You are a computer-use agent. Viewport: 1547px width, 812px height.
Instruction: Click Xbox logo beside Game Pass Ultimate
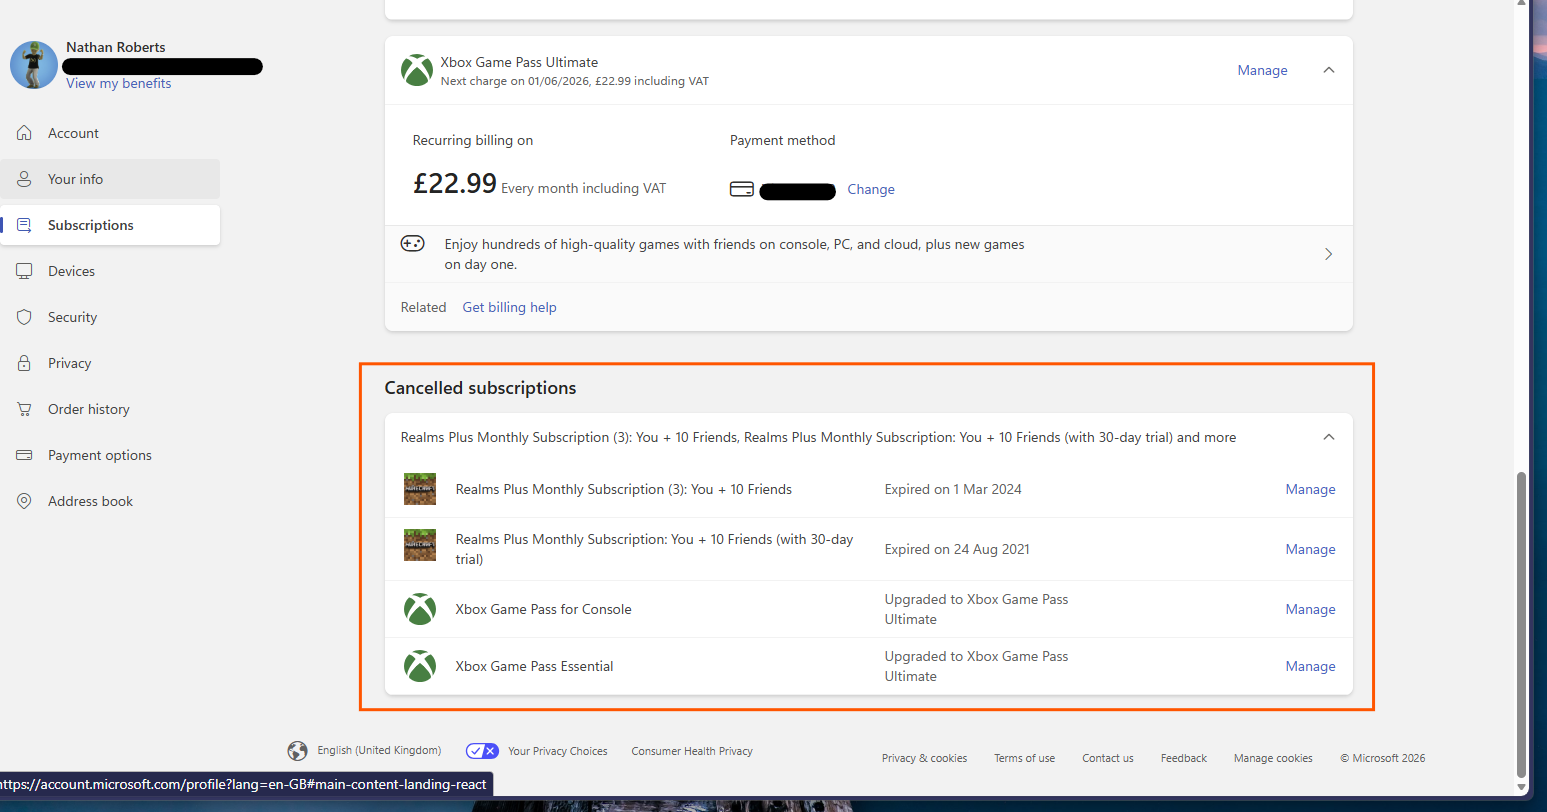pyautogui.click(x=417, y=70)
